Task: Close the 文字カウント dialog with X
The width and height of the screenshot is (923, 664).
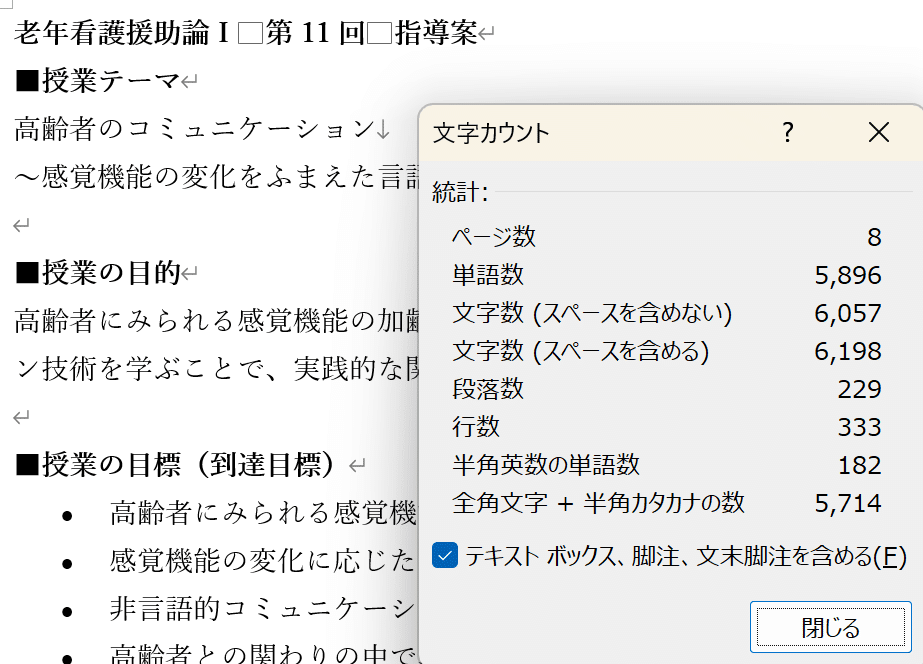Action: coord(879,132)
